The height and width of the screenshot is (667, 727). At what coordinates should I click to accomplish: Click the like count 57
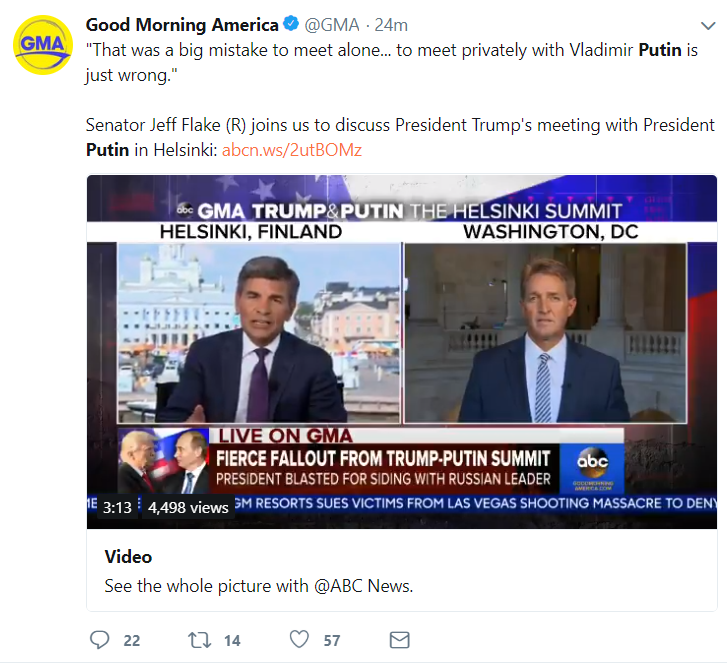(332, 641)
